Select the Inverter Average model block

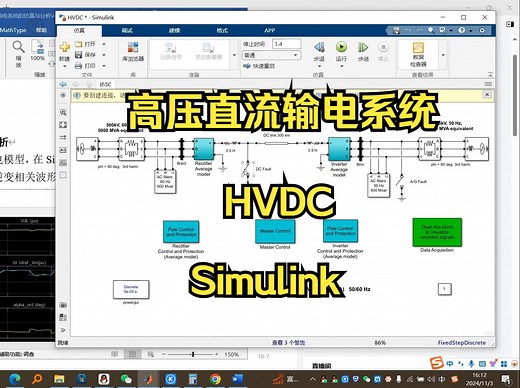pyautogui.click(x=339, y=149)
